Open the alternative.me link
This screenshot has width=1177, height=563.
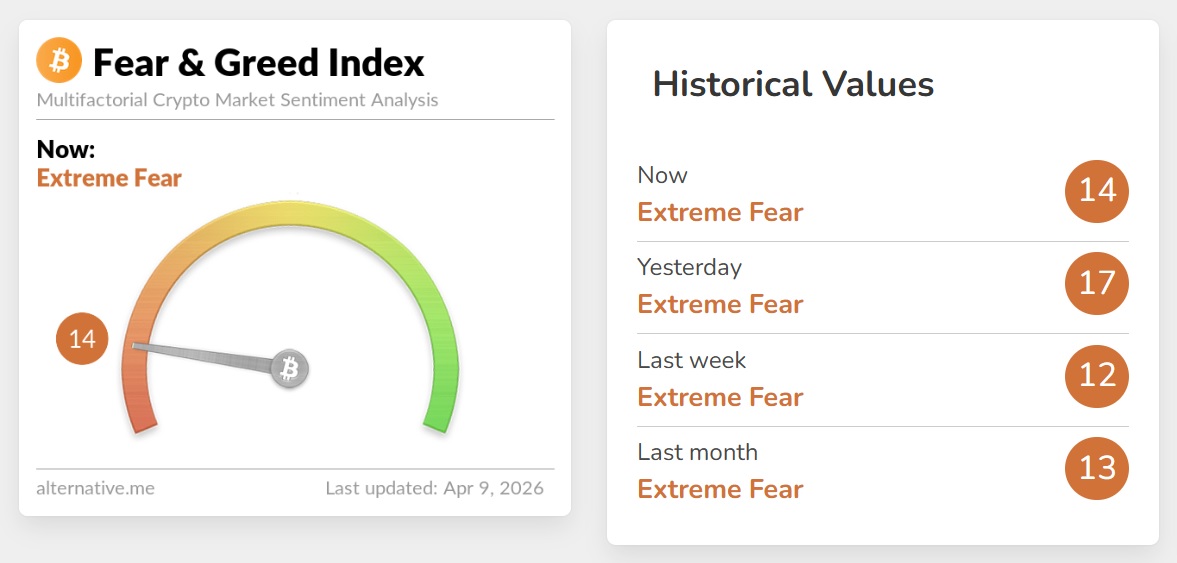tap(95, 489)
